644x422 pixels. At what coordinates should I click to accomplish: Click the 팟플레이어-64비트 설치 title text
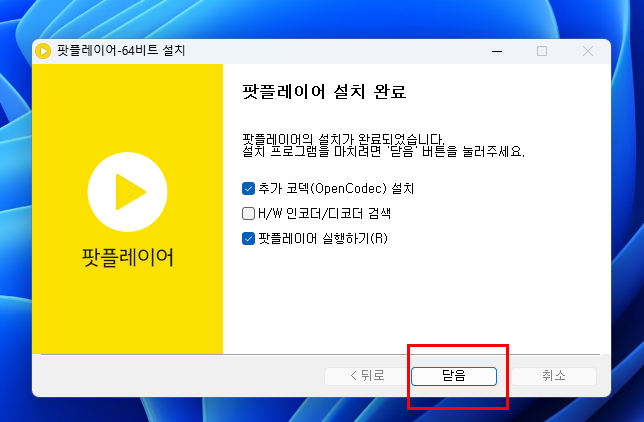(x=121, y=51)
